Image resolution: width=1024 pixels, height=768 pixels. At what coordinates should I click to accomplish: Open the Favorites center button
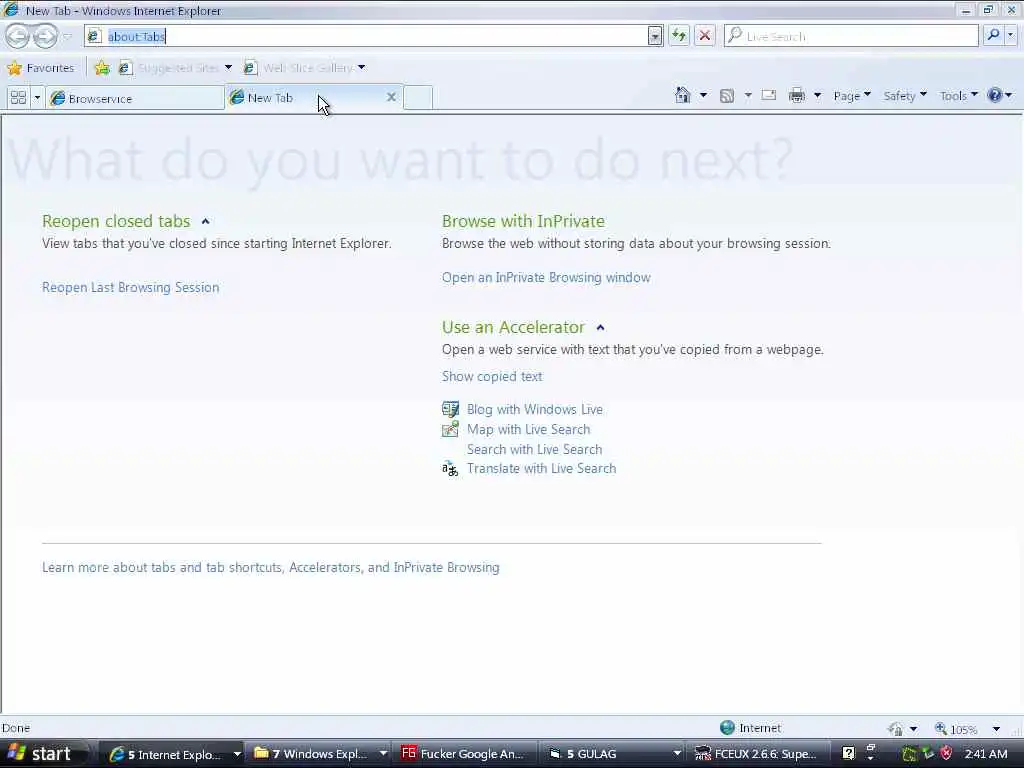[x=40, y=68]
